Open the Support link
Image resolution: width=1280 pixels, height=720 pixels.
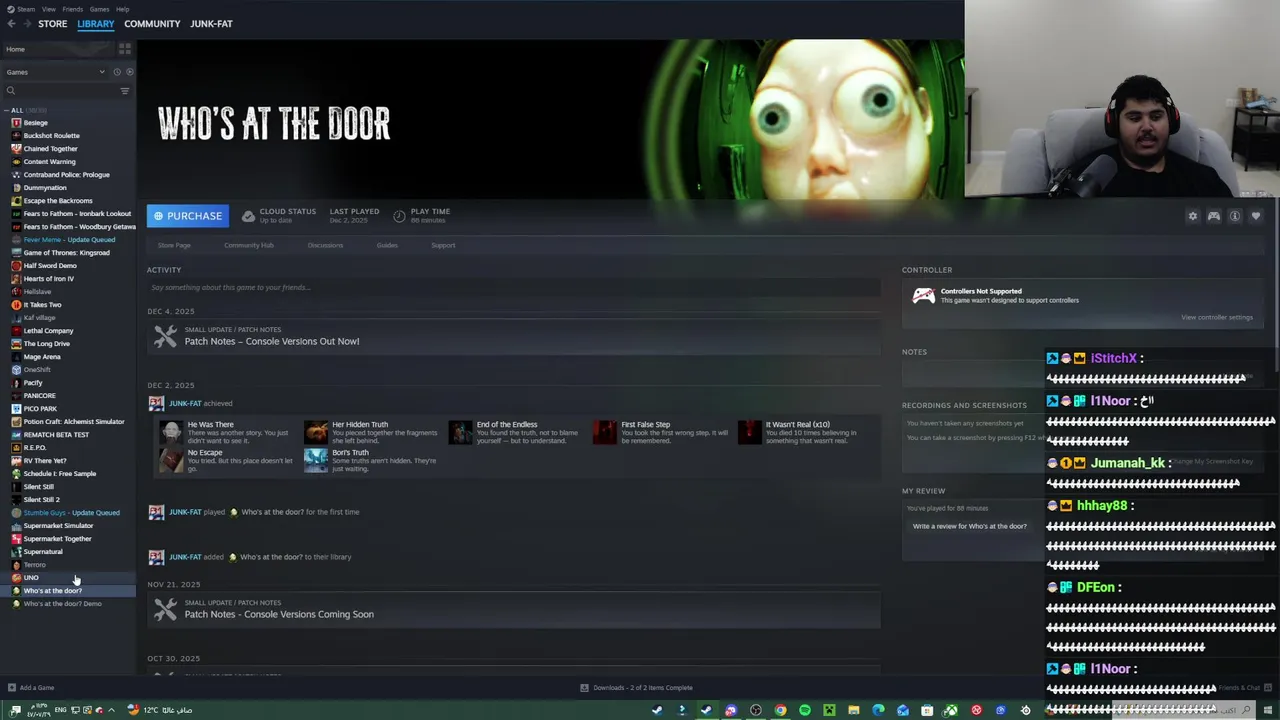[x=443, y=245]
